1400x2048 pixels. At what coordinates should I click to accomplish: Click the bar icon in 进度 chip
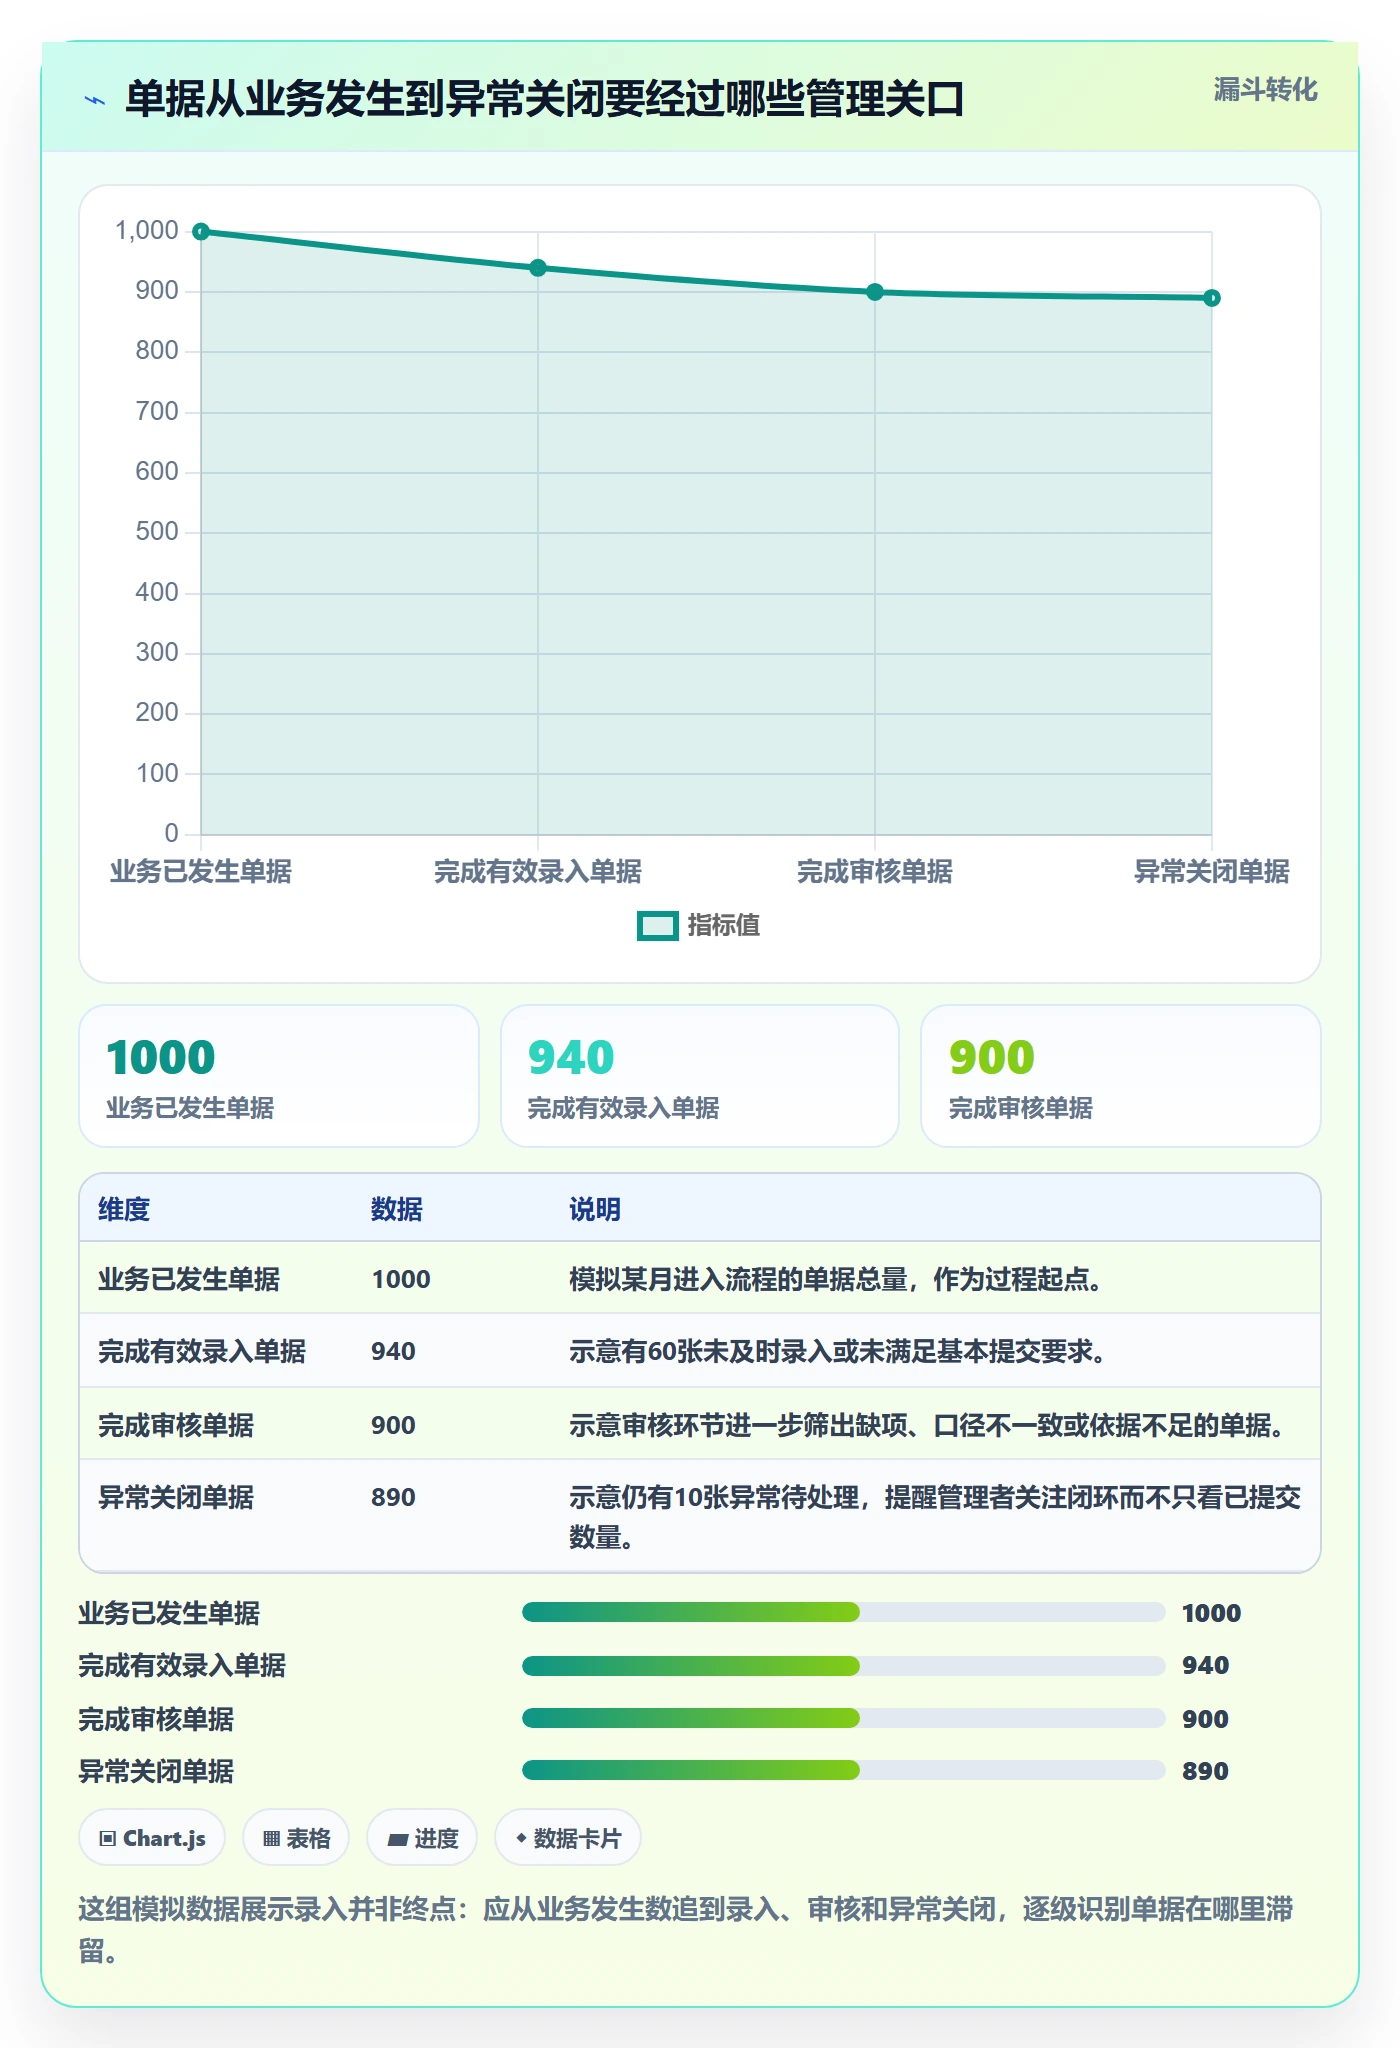tap(397, 1839)
